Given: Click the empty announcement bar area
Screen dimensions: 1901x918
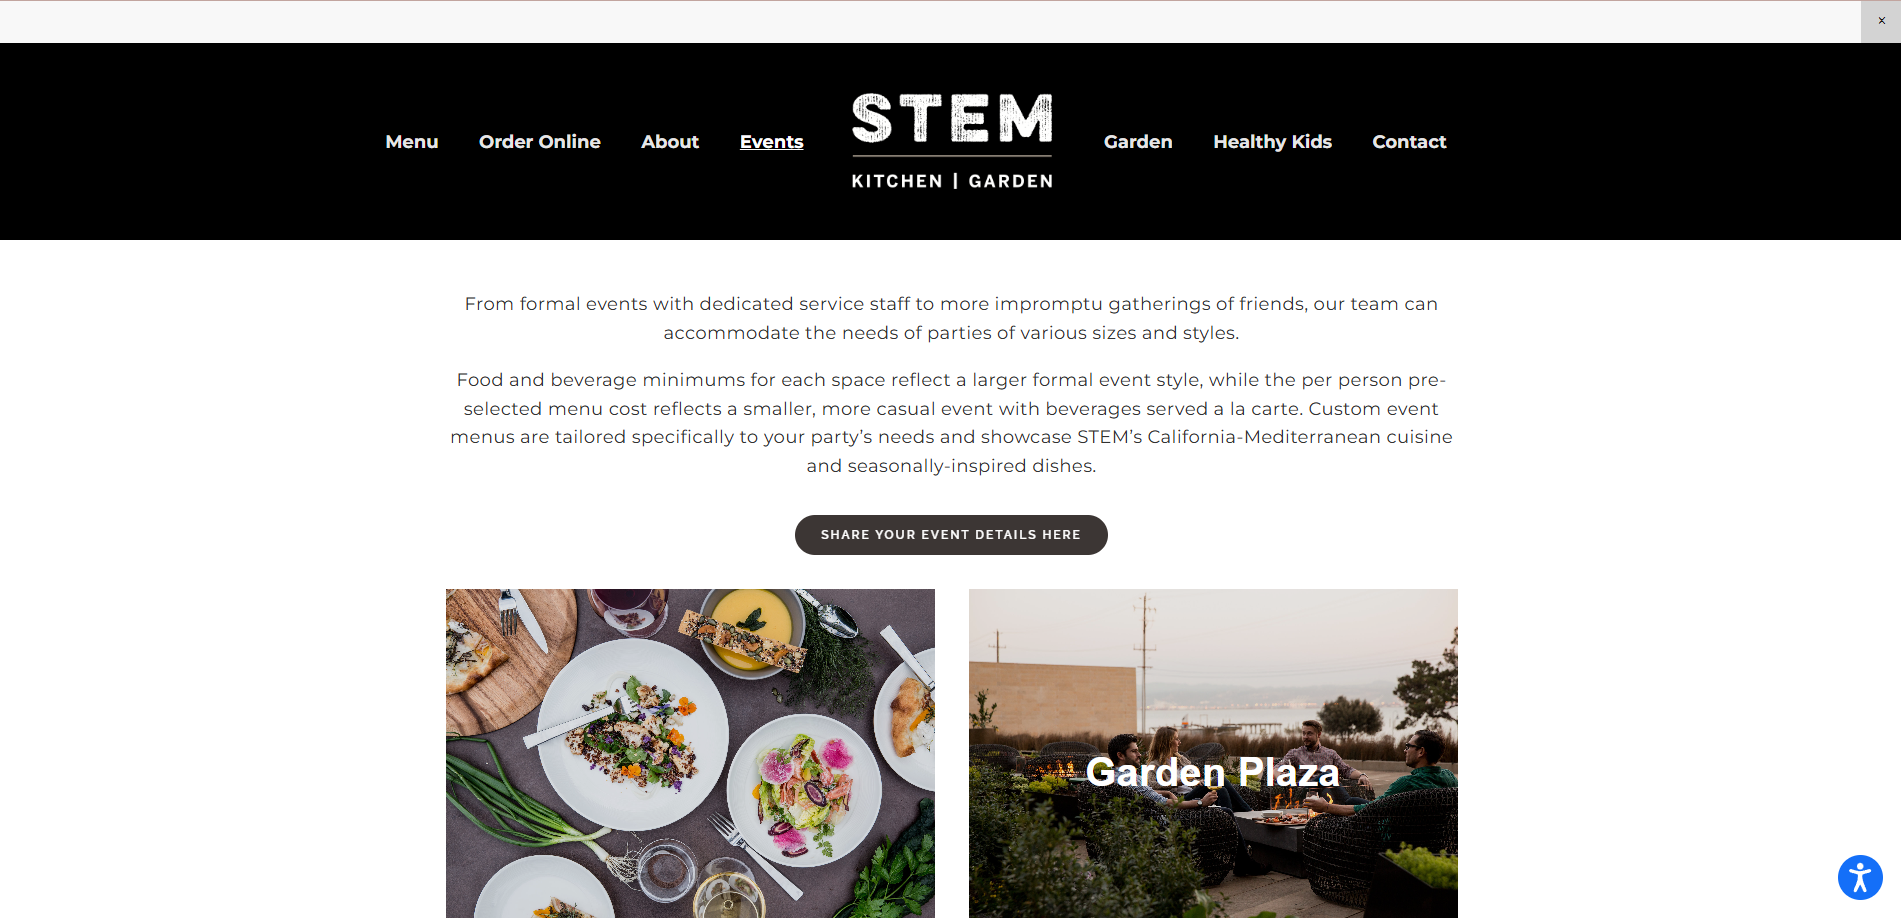Looking at the screenshot, I should [930, 21].
